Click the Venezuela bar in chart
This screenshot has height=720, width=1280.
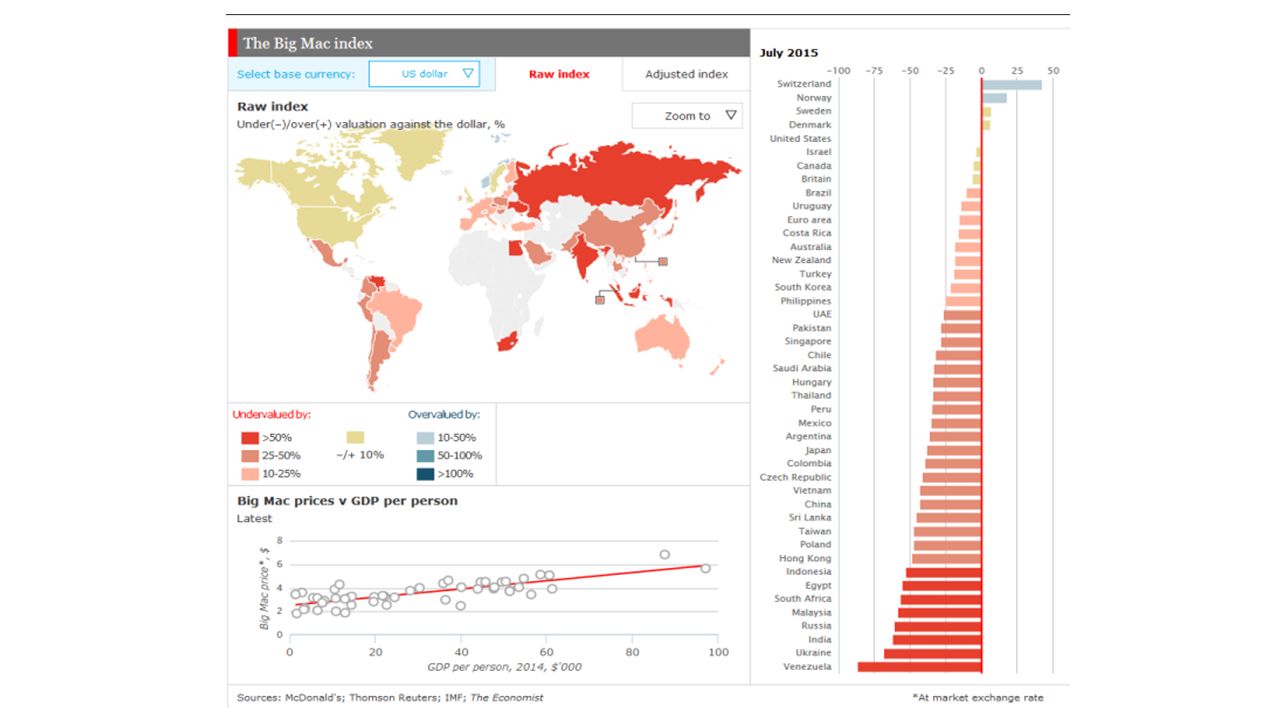pos(920,667)
